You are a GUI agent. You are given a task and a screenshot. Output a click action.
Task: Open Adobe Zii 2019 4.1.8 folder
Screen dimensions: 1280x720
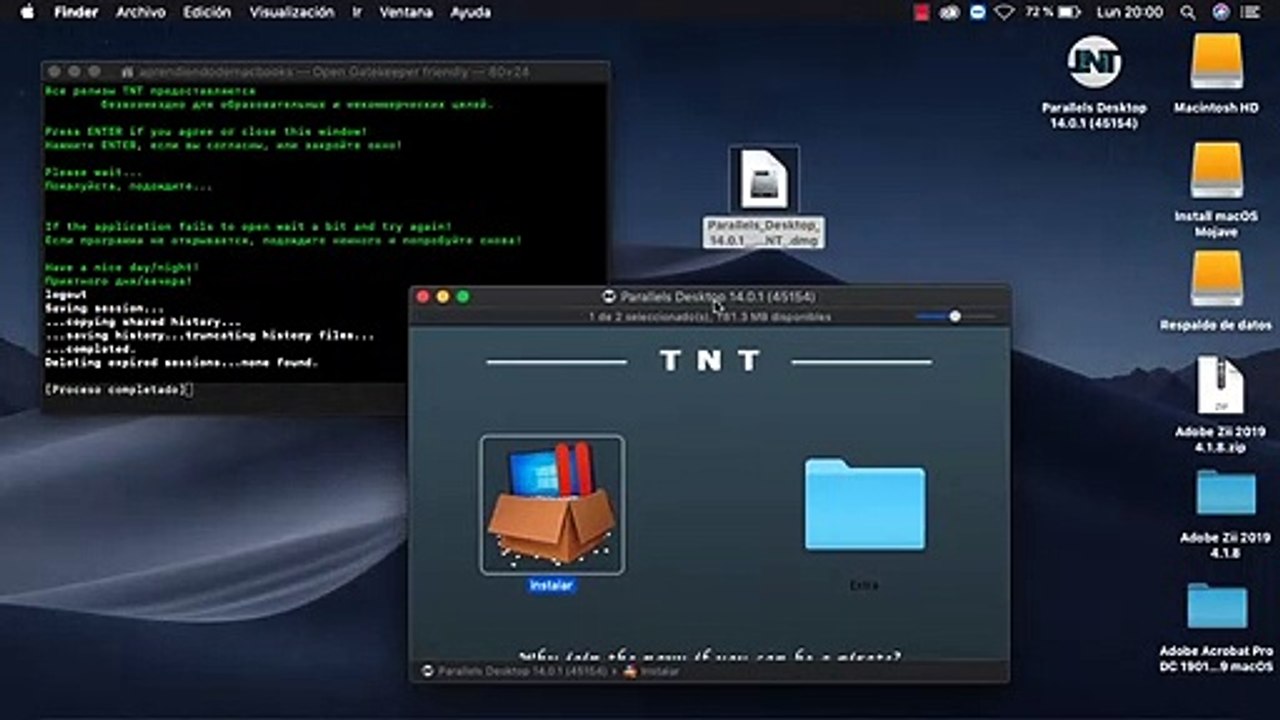1226,494
